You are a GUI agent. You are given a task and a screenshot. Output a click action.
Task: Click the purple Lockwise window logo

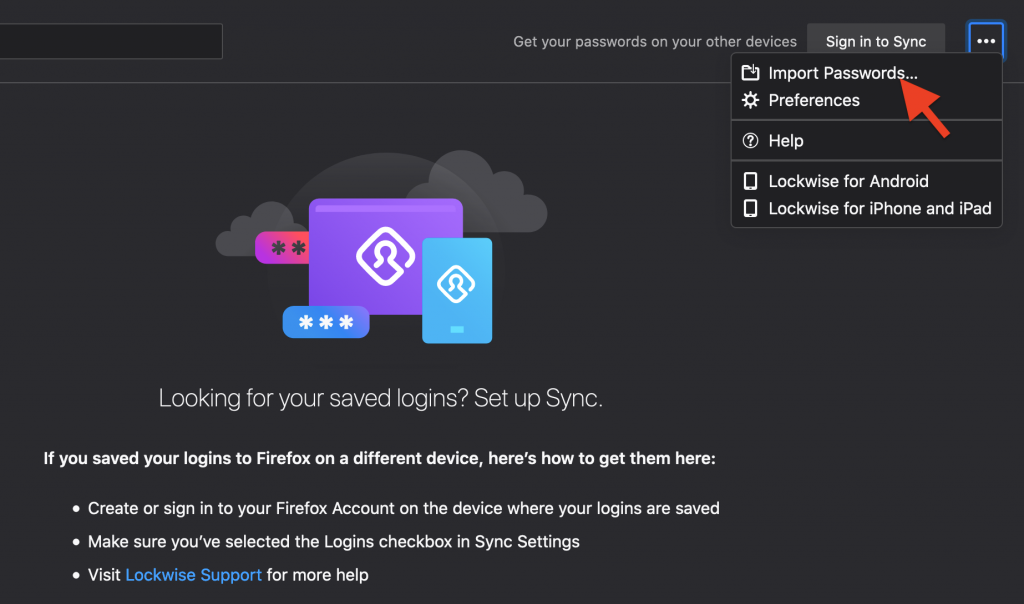coord(385,256)
